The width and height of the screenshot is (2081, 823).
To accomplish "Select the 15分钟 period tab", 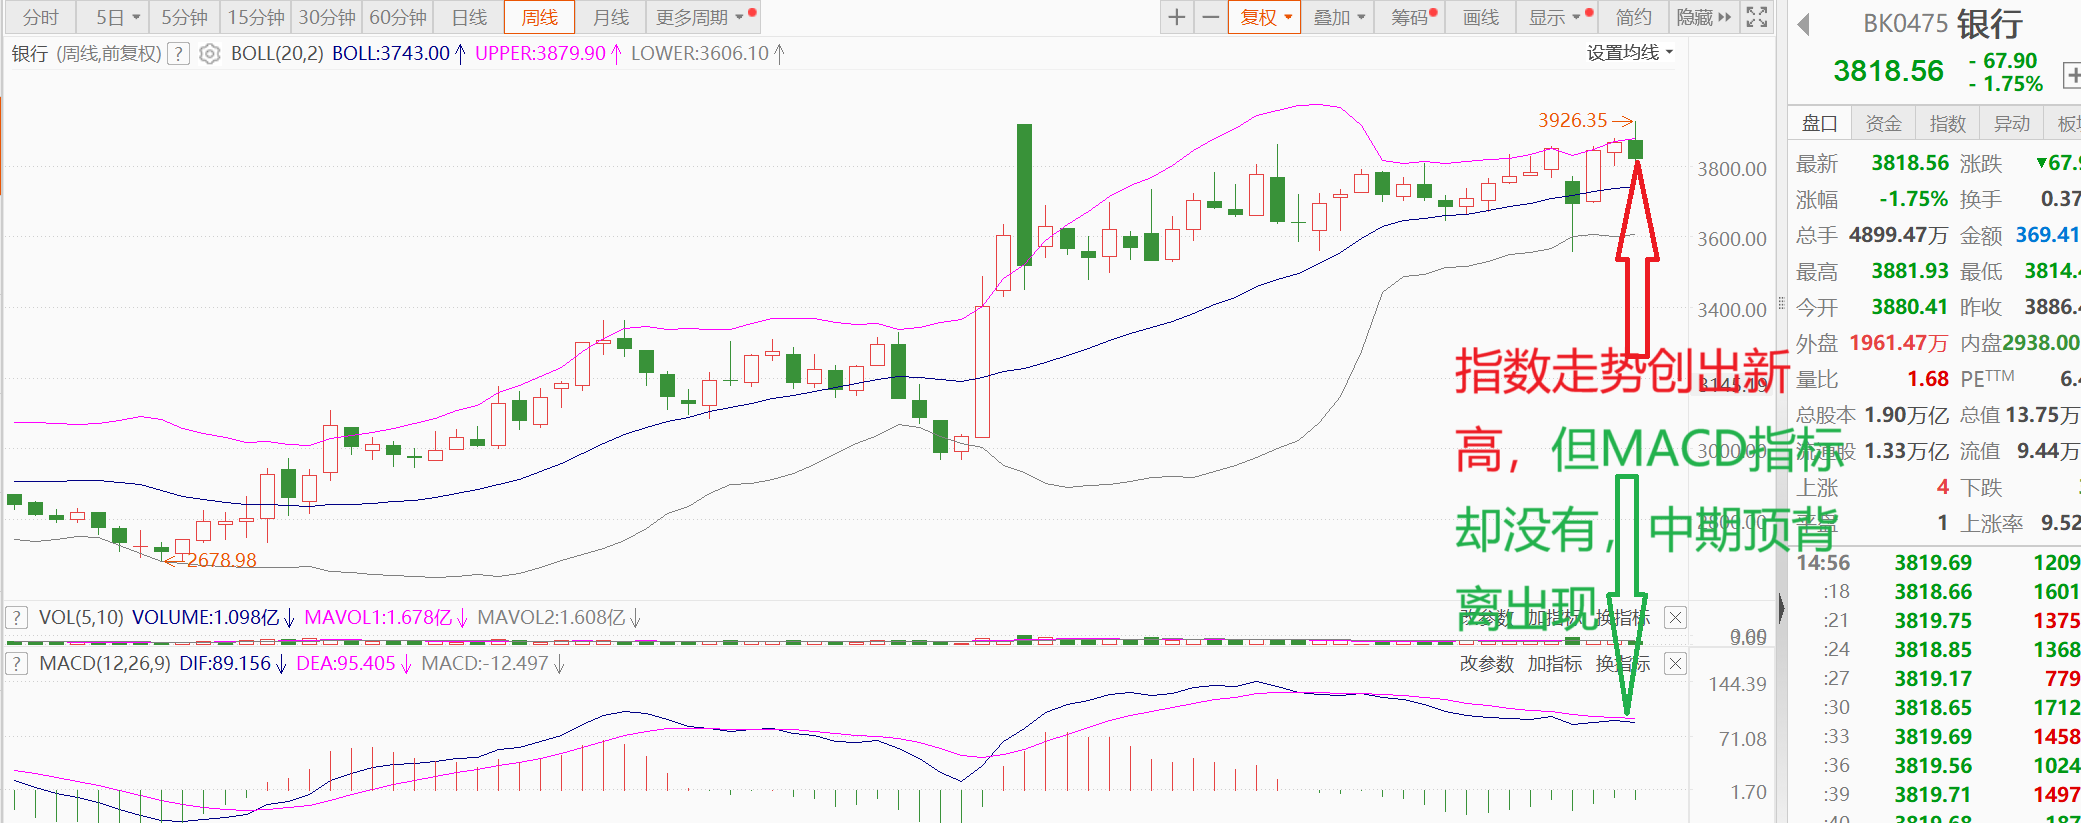I will [256, 17].
